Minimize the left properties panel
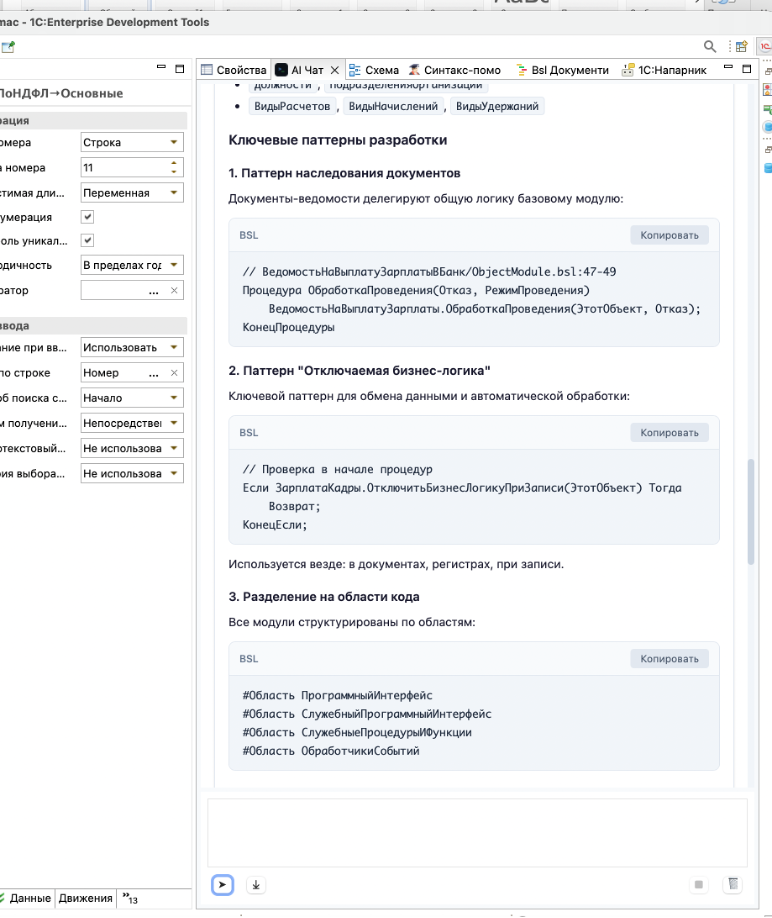The width and height of the screenshot is (772, 918). pos(161,69)
